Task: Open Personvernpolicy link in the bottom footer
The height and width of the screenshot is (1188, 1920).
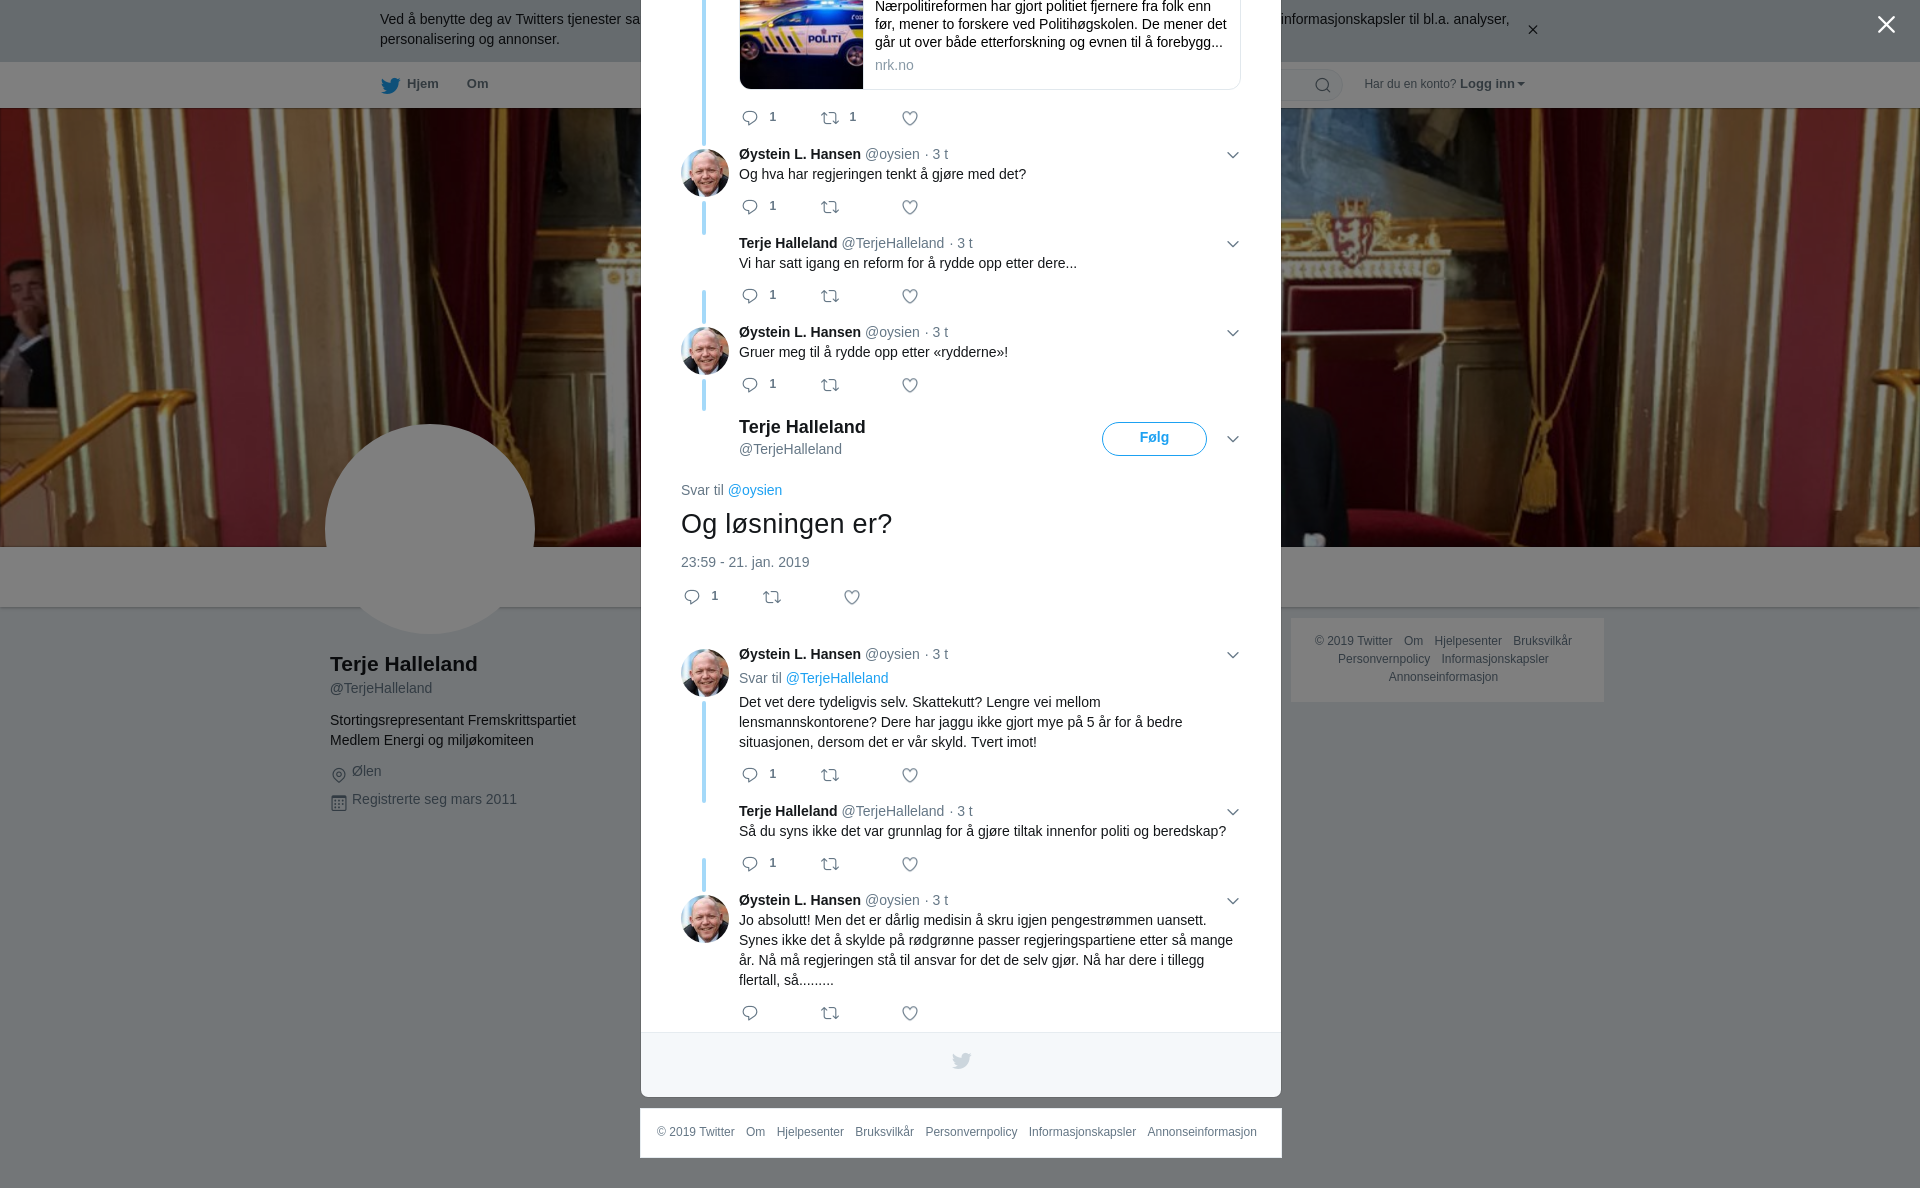Action: 971,1132
